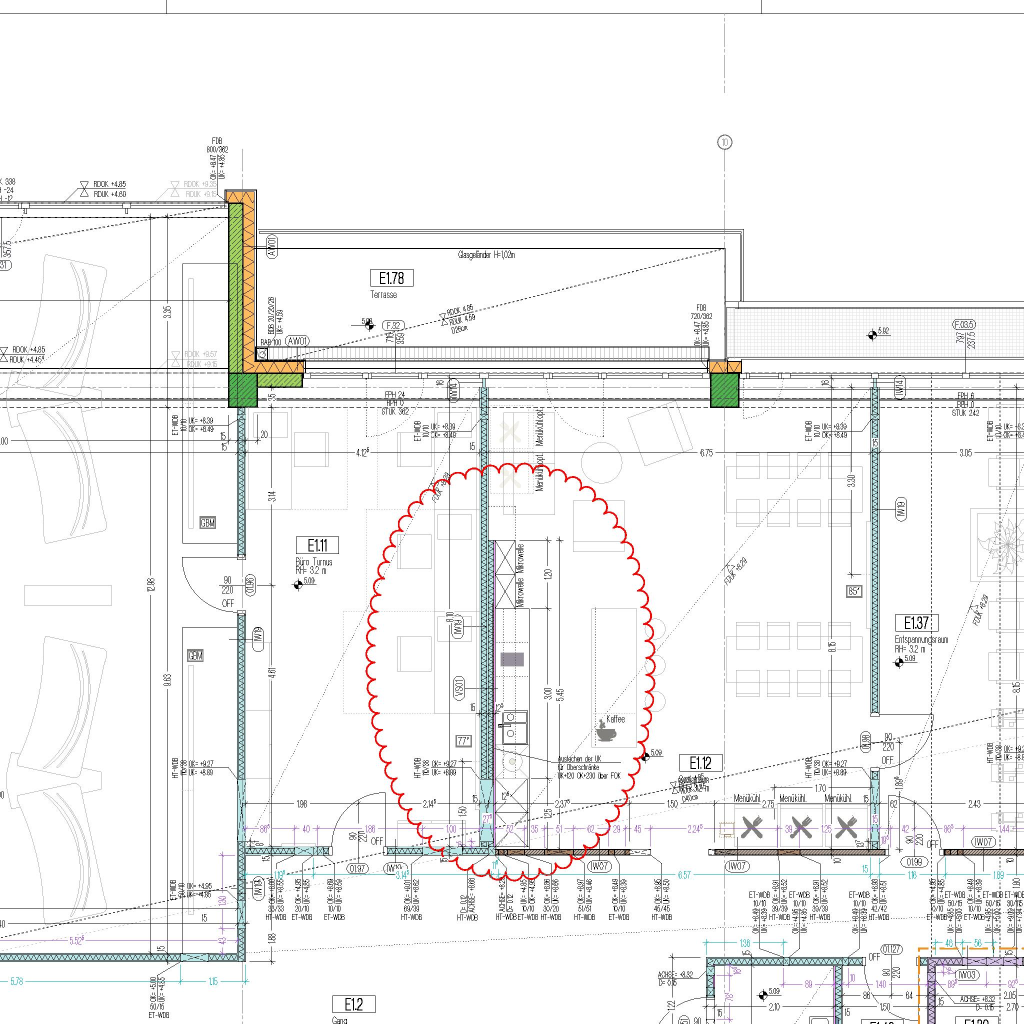Click dimension 1.70 above Menükühl units
1024x1024 pixels.
pyautogui.click(x=820, y=788)
